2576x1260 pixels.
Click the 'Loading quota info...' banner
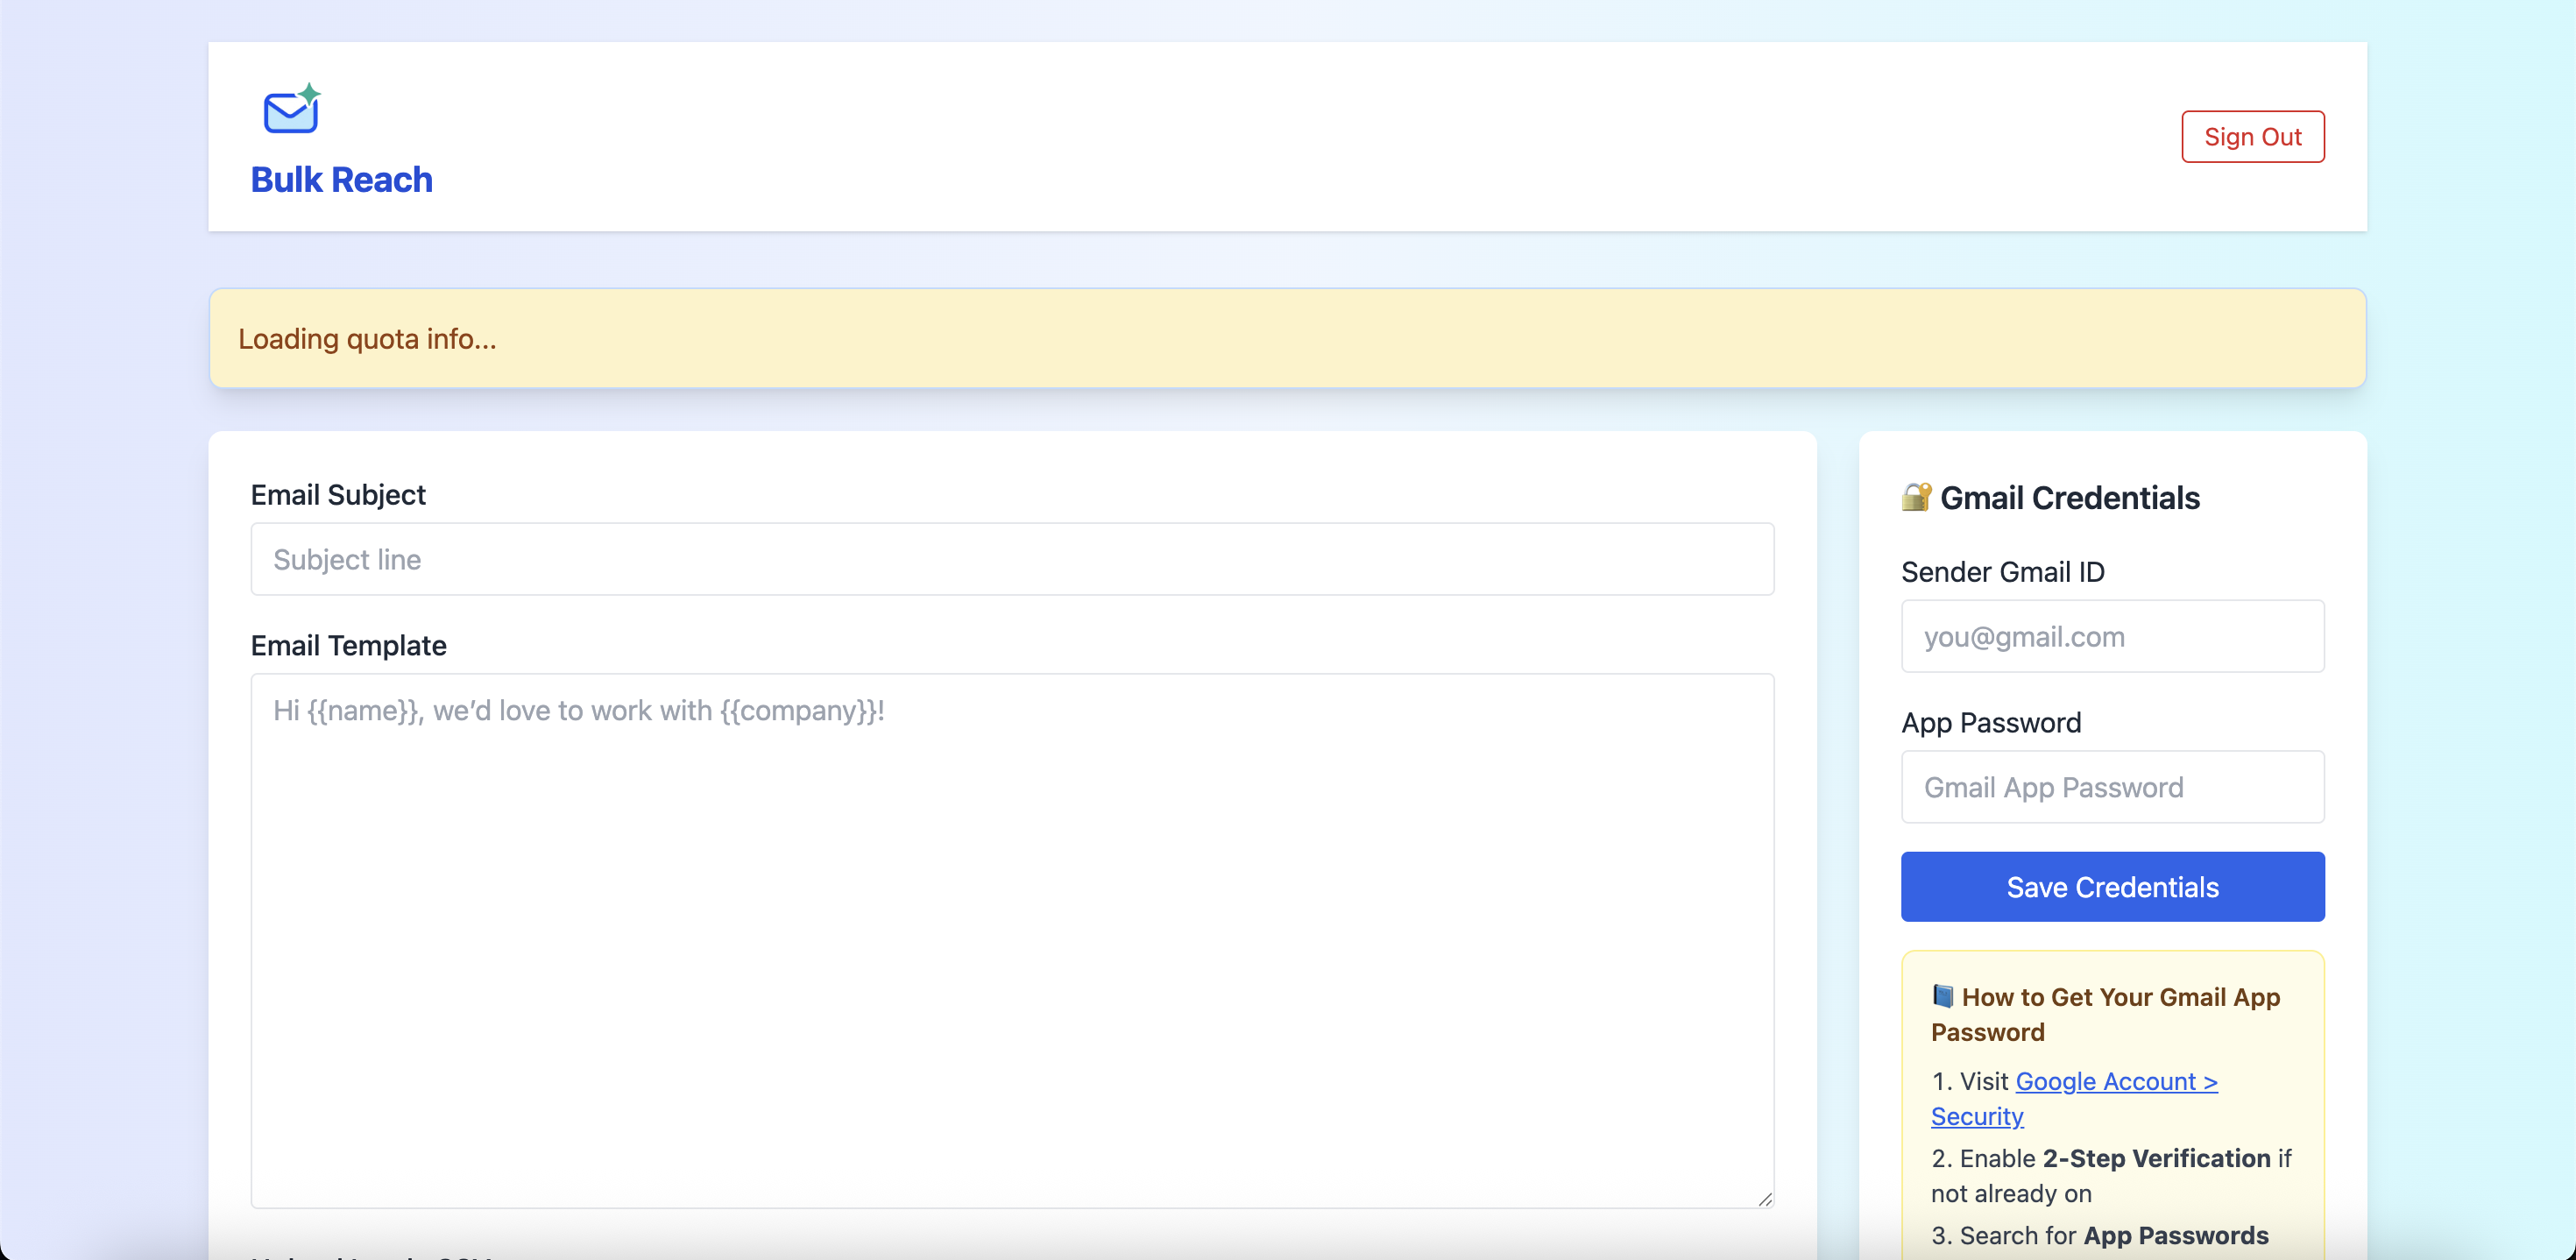(1287, 339)
